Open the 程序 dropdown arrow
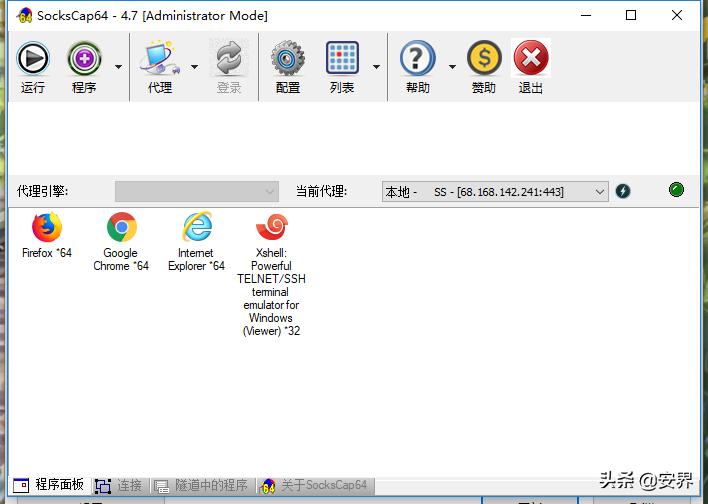Image resolution: width=708 pixels, height=504 pixels. 118,67
